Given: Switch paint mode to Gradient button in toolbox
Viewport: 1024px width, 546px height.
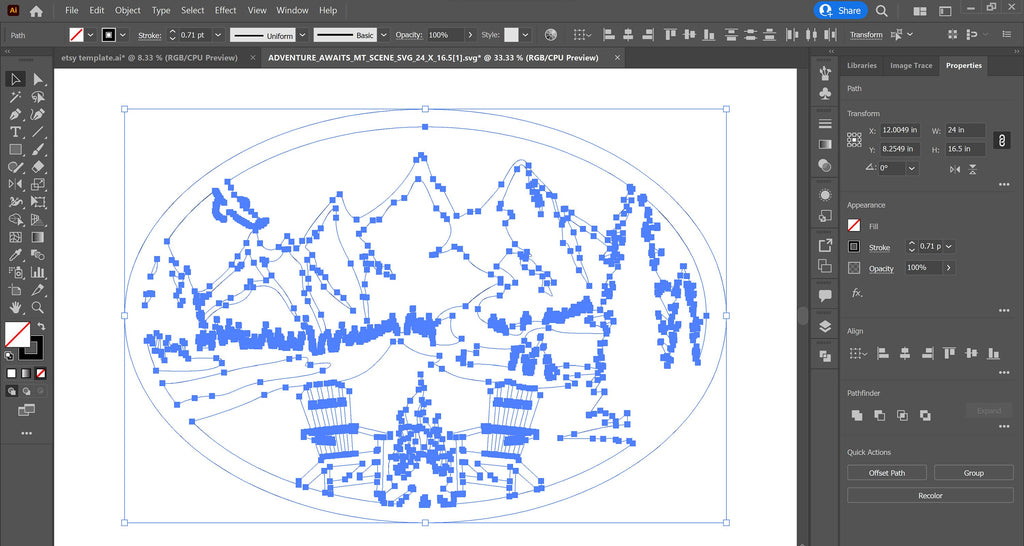Looking at the screenshot, I should pos(26,374).
